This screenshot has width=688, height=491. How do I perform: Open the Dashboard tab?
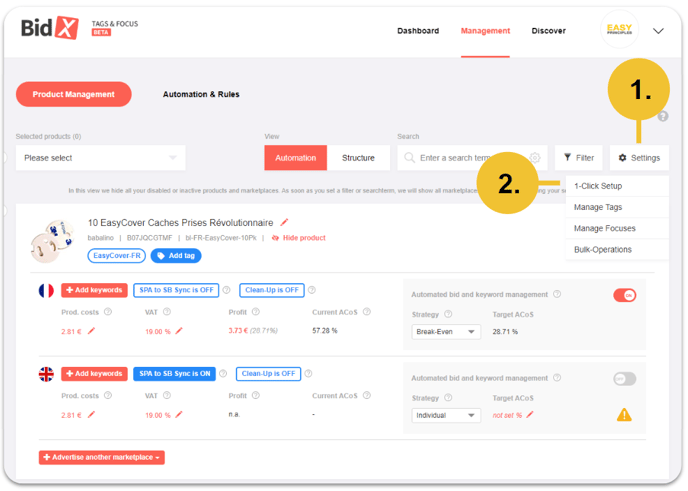[x=418, y=31]
